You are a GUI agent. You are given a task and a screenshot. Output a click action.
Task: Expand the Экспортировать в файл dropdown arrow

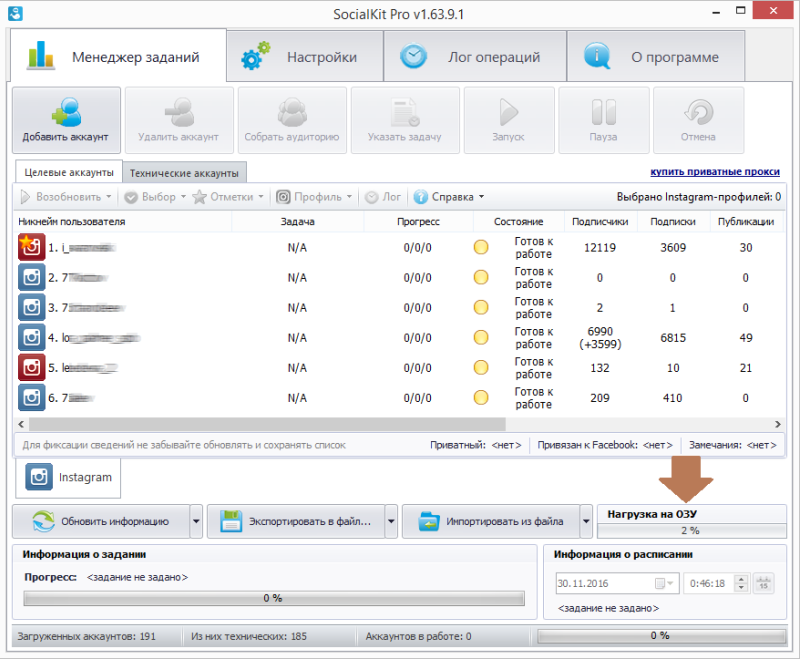(391, 521)
